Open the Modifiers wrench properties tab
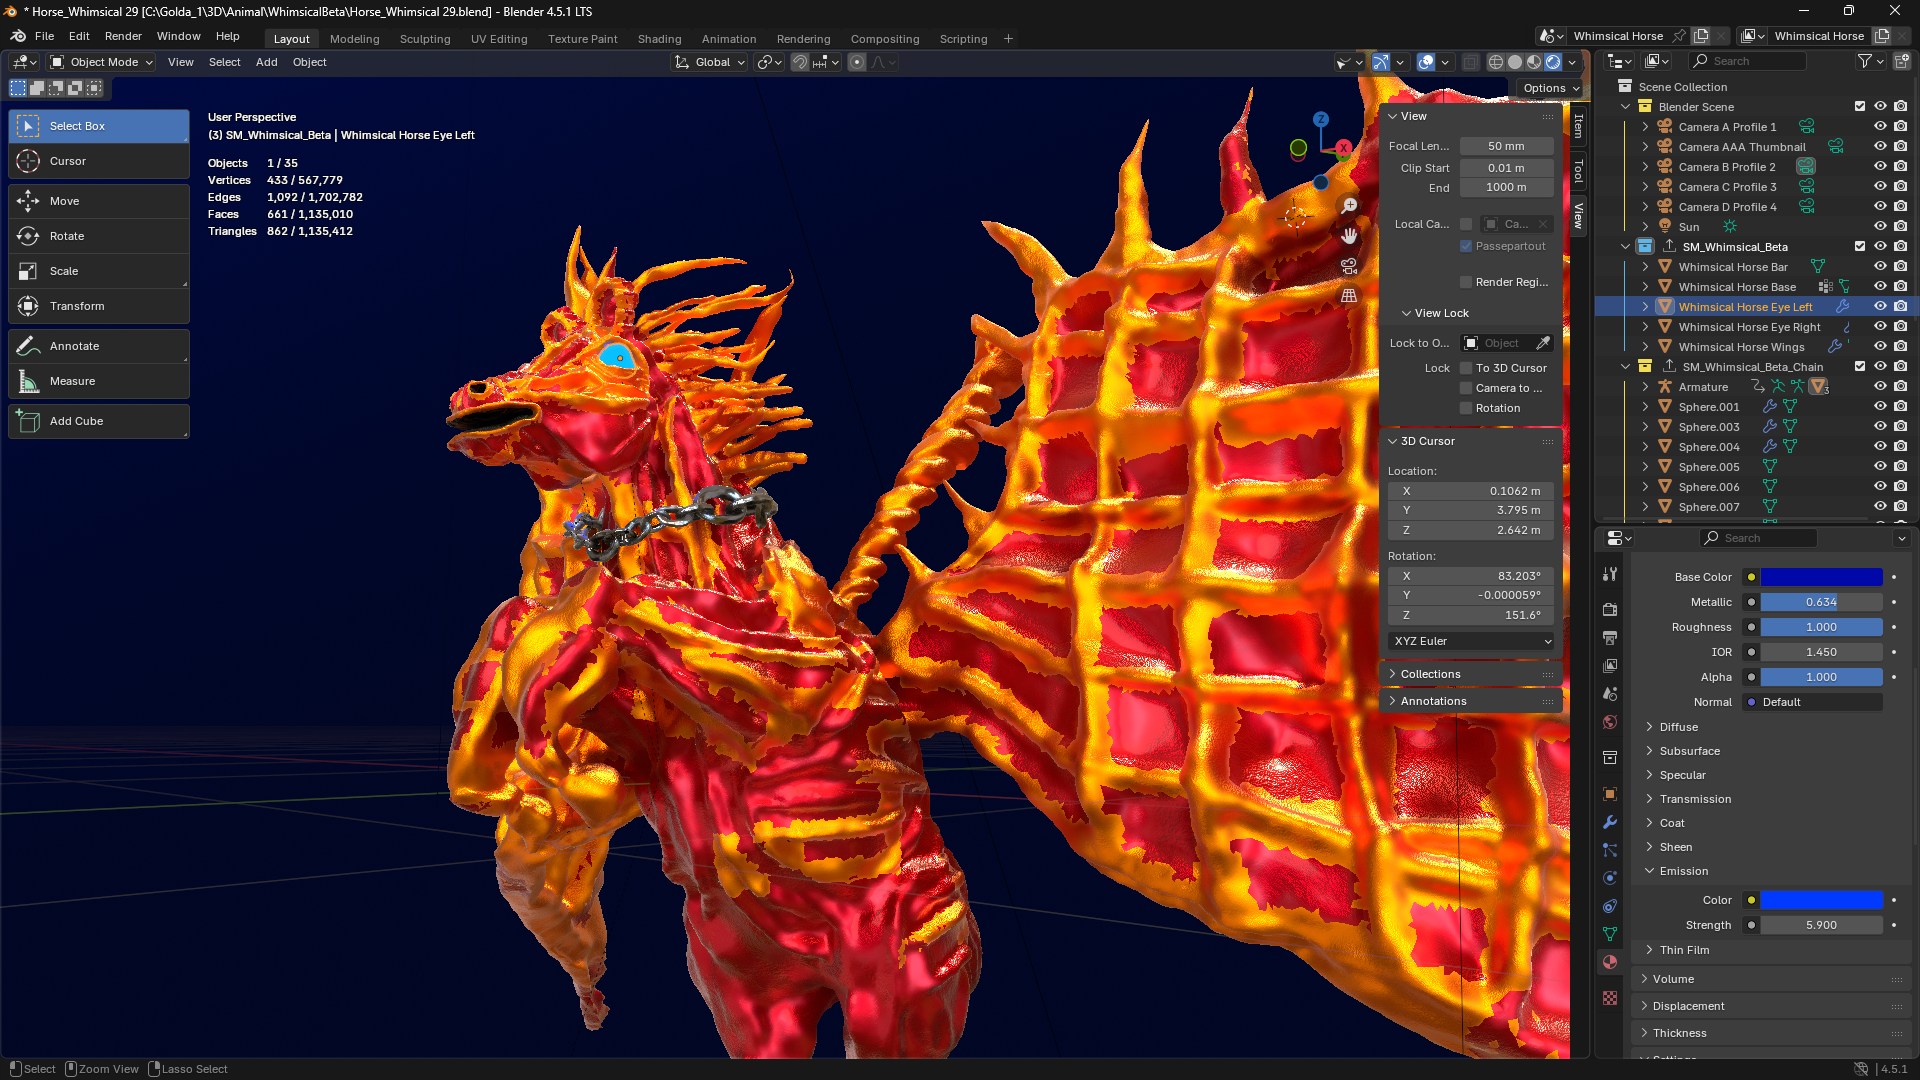1920x1080 pixels. (x=1610, y=822)
